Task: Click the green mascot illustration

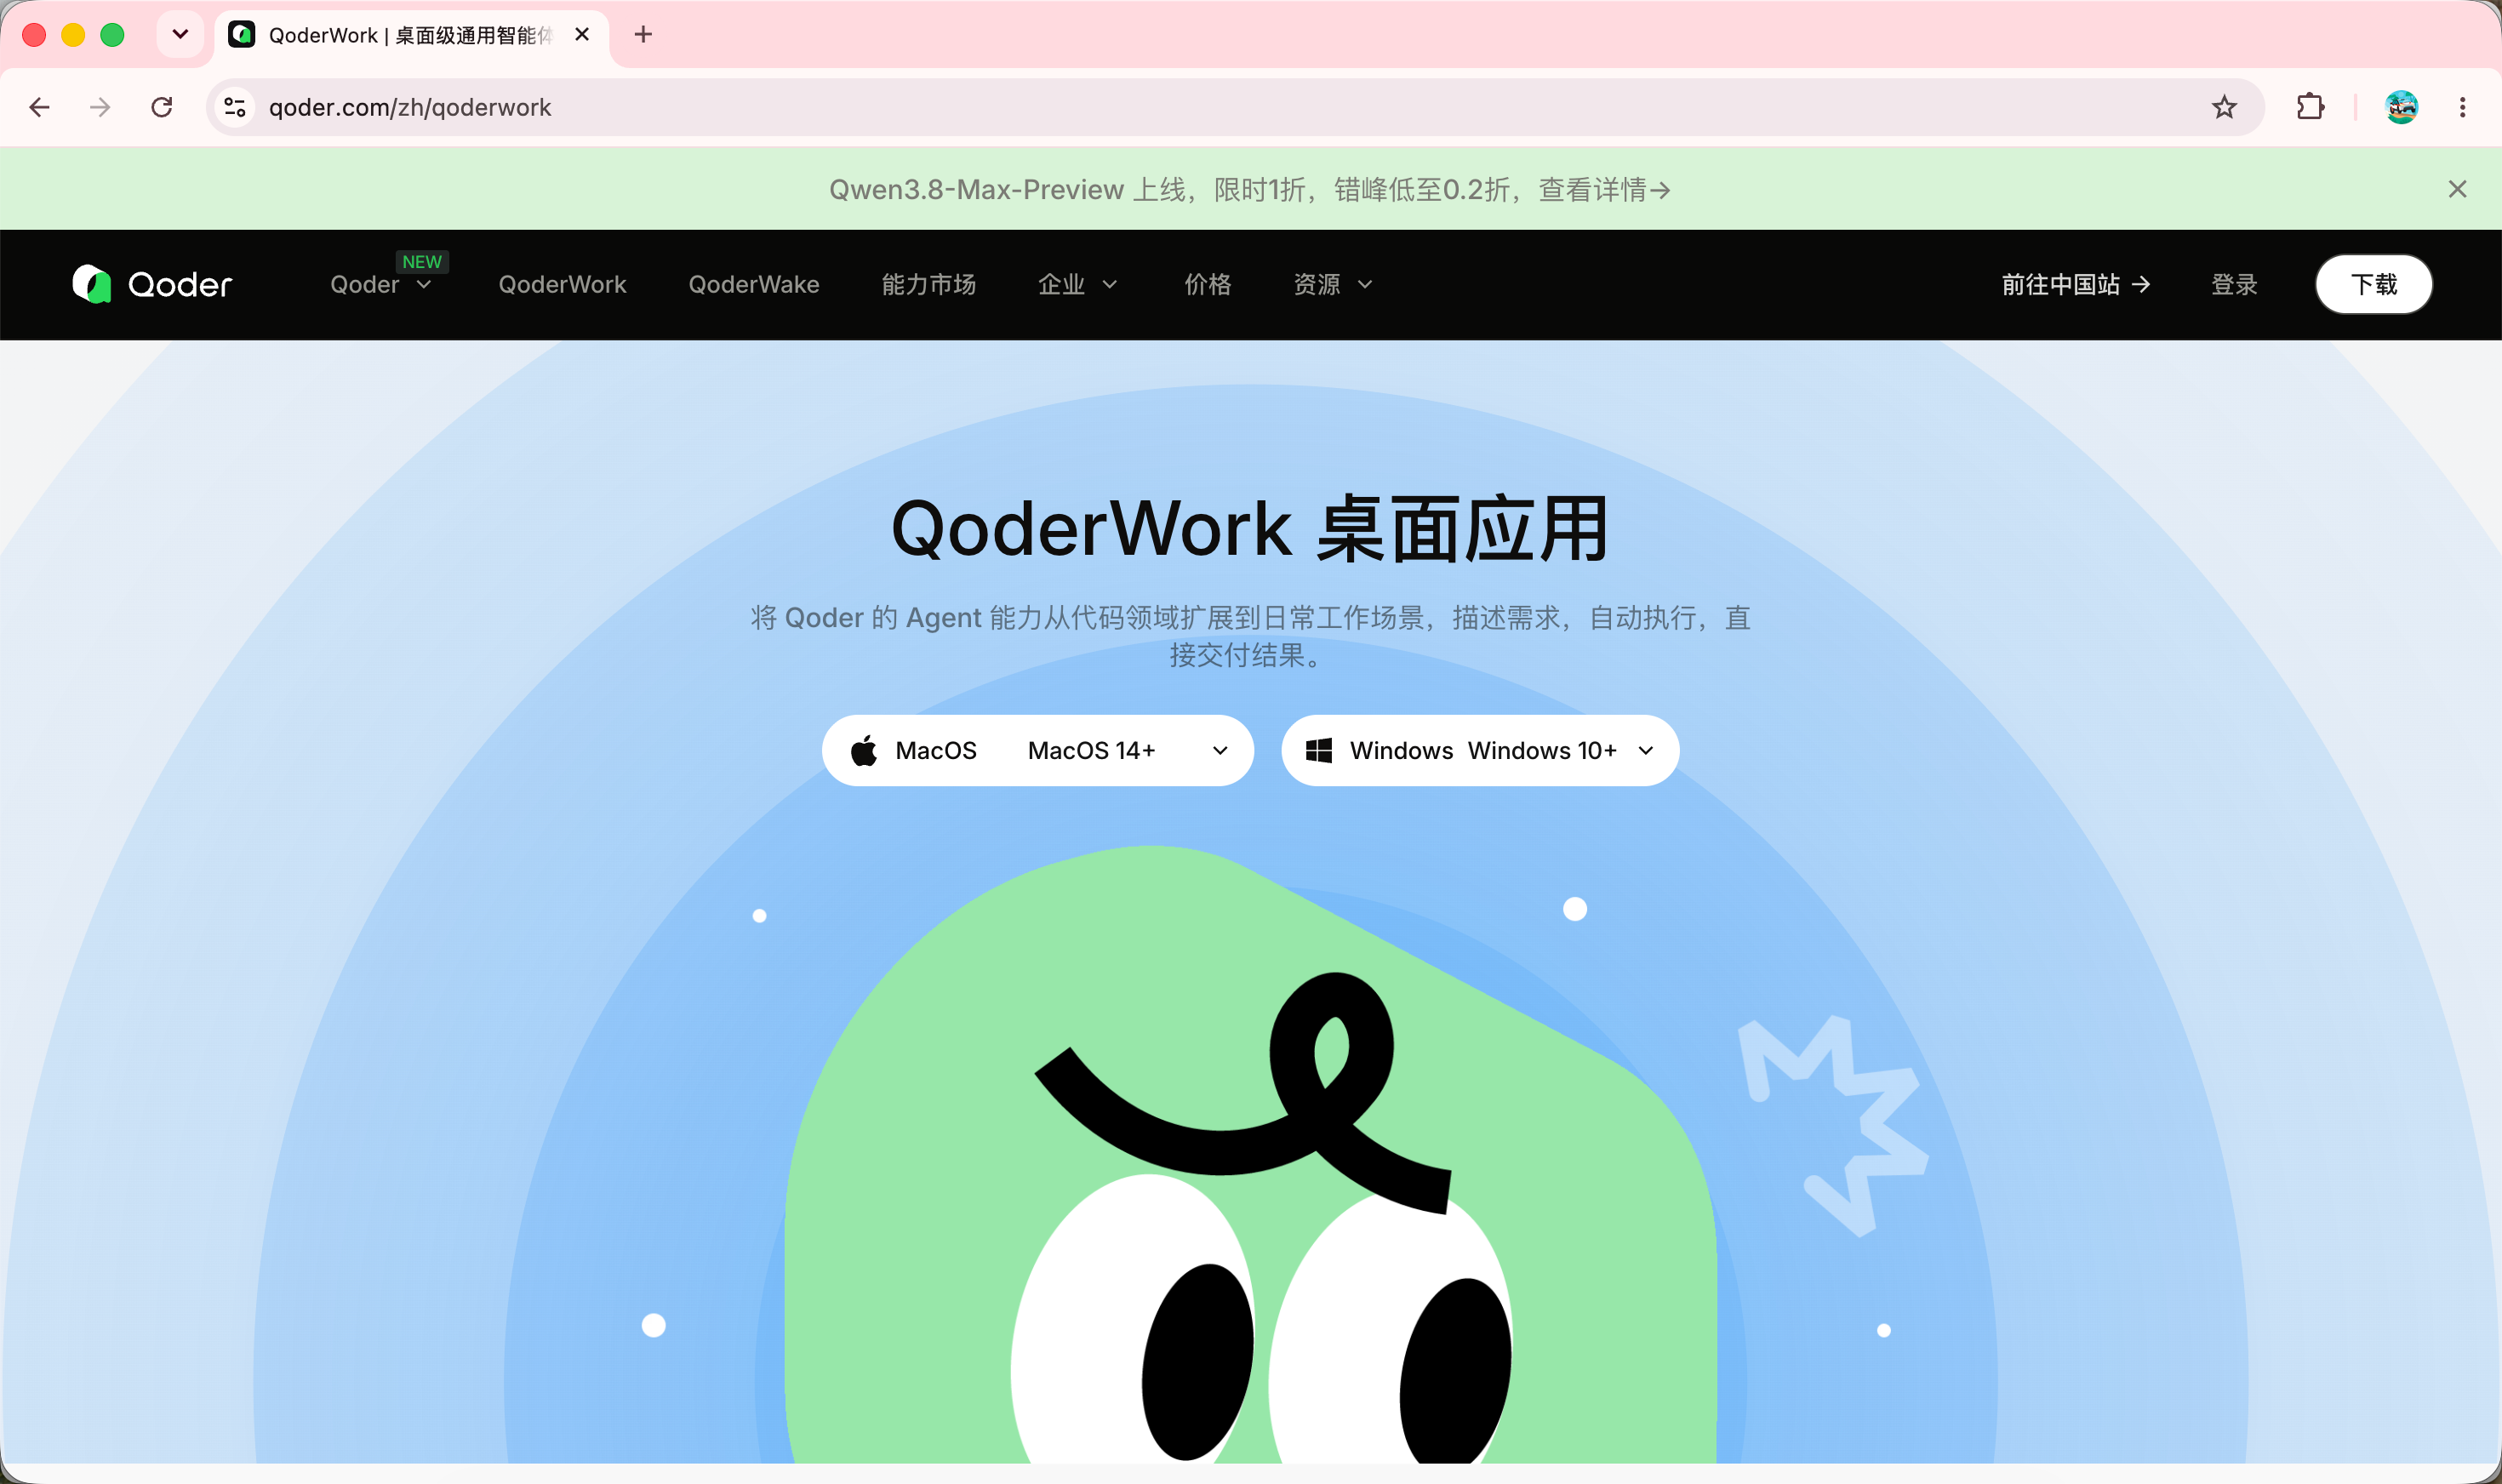Action: pyautogui.click(x=1251, y=1155)
